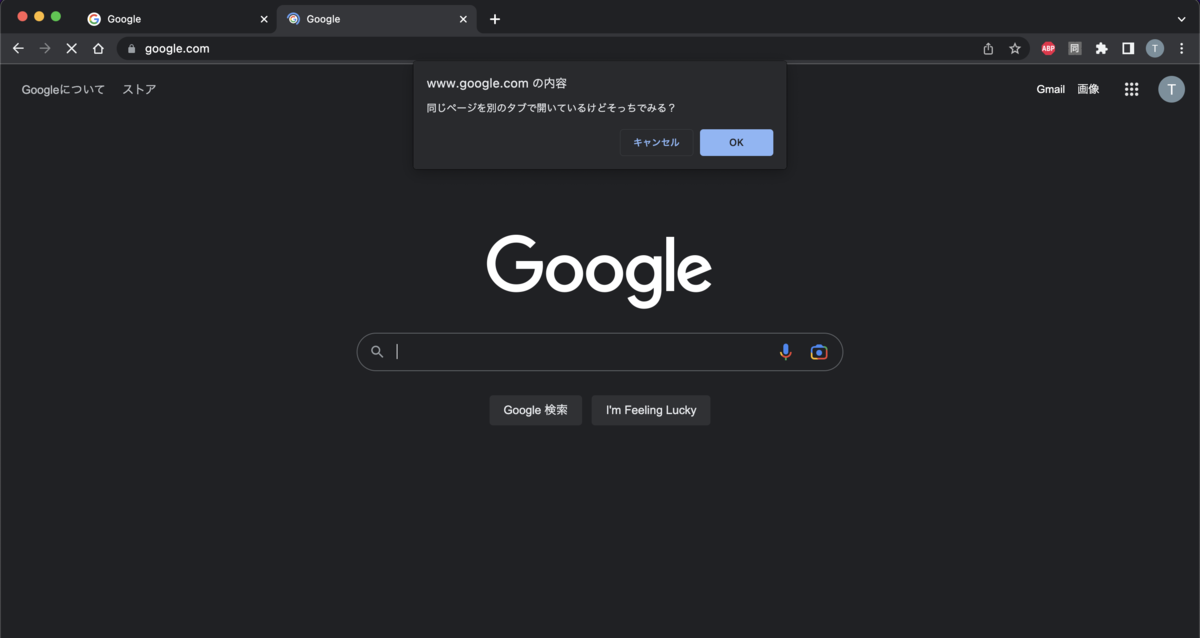Open the ABP Adblock Plus extension

pos(1048,48)
